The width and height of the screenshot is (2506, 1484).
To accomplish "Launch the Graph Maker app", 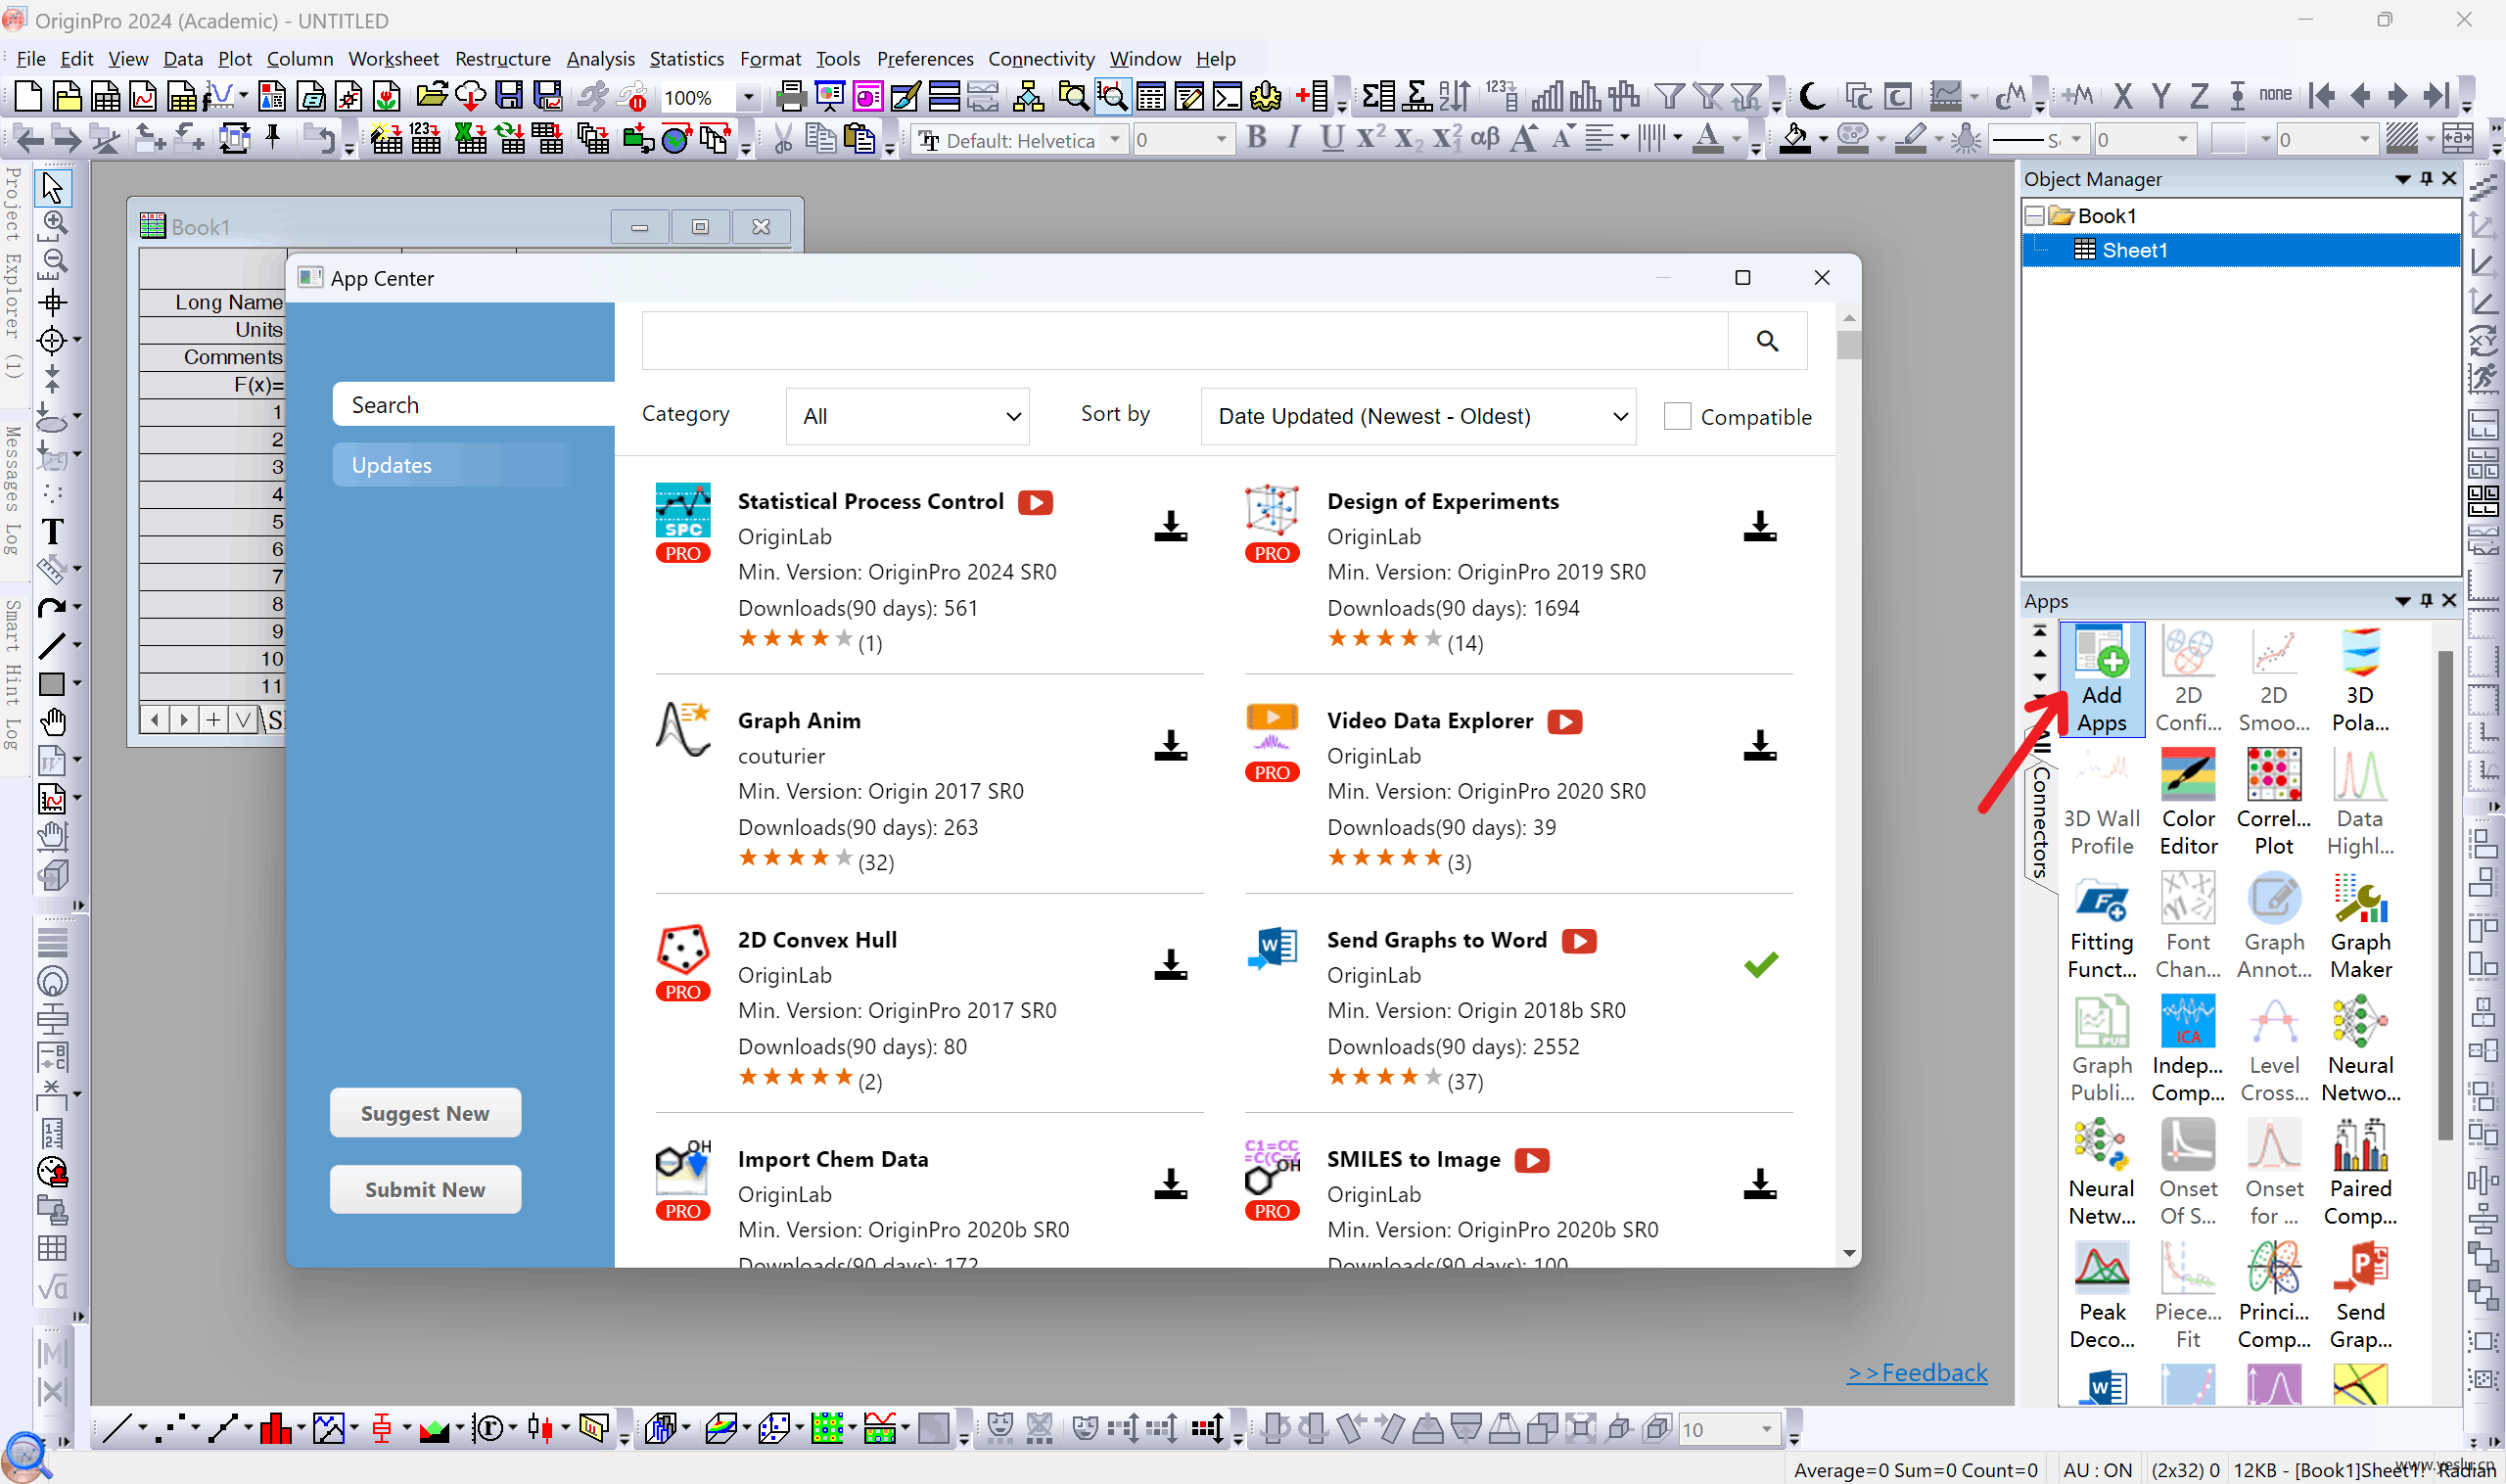I will tap(2360, 927).
